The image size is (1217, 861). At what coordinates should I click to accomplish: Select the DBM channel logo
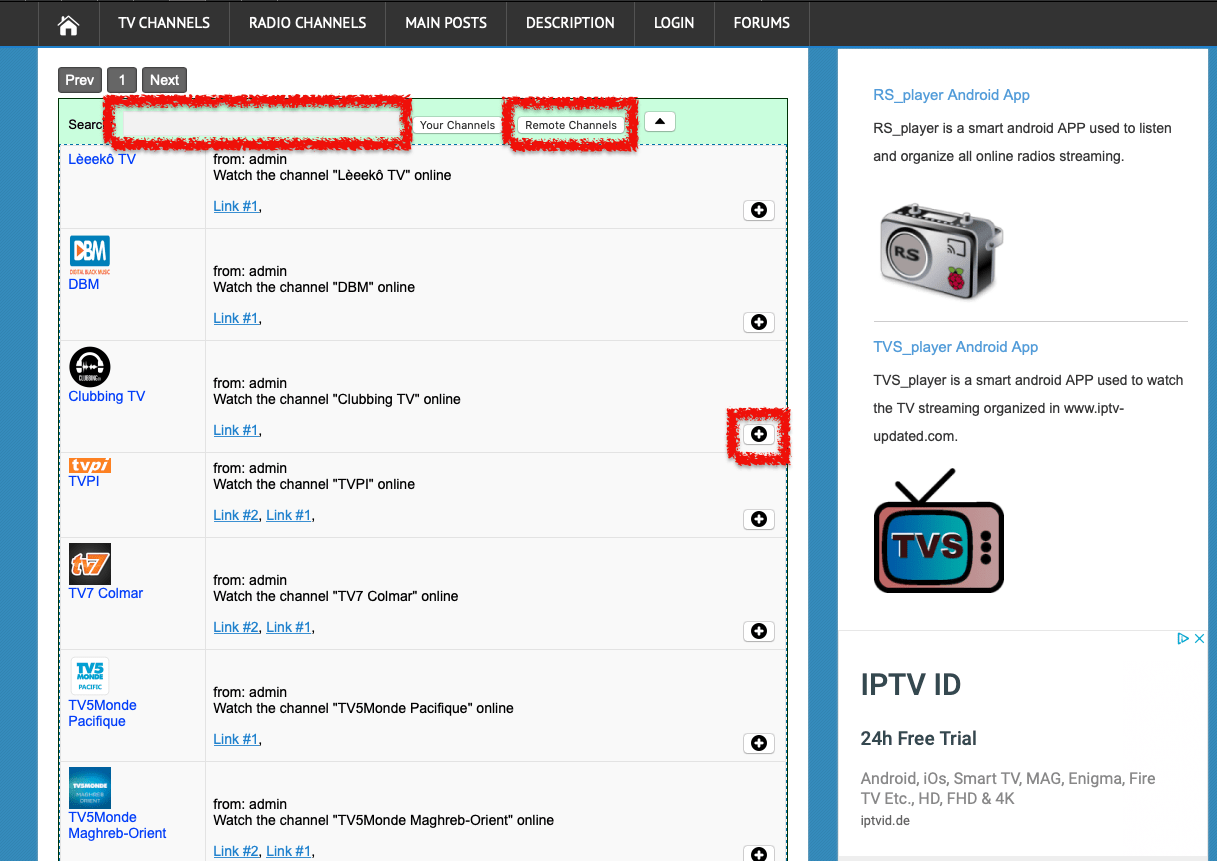[x=88, y=250]
